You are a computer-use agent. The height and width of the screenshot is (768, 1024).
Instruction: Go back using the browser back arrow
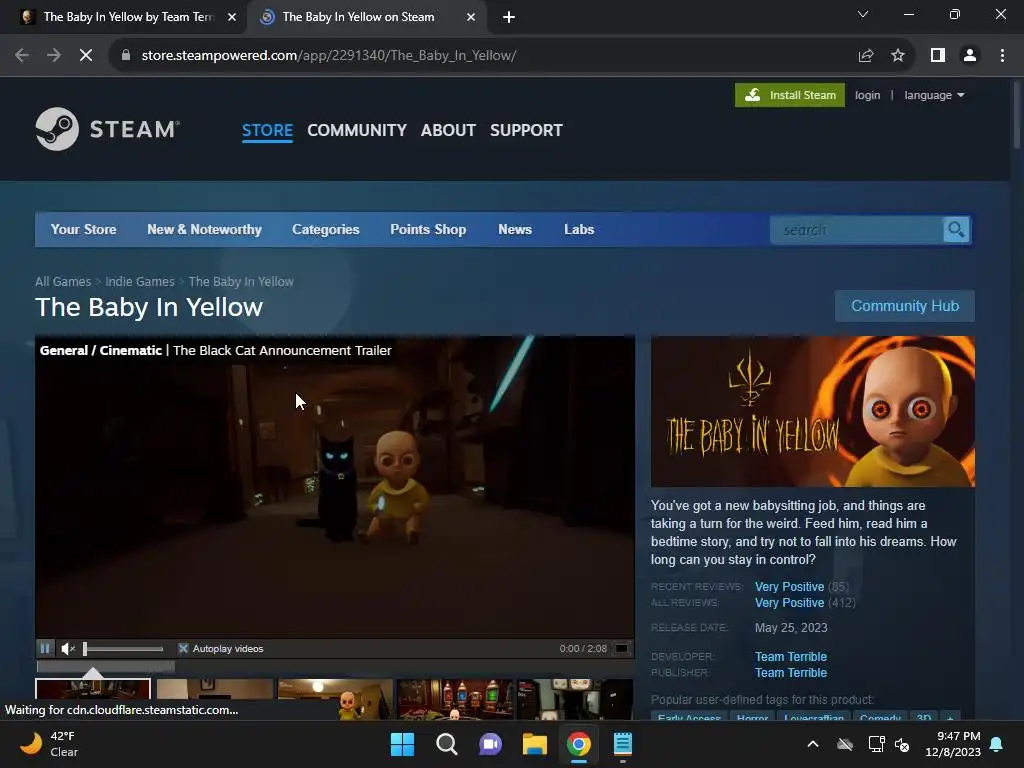[x=22, y=56]
